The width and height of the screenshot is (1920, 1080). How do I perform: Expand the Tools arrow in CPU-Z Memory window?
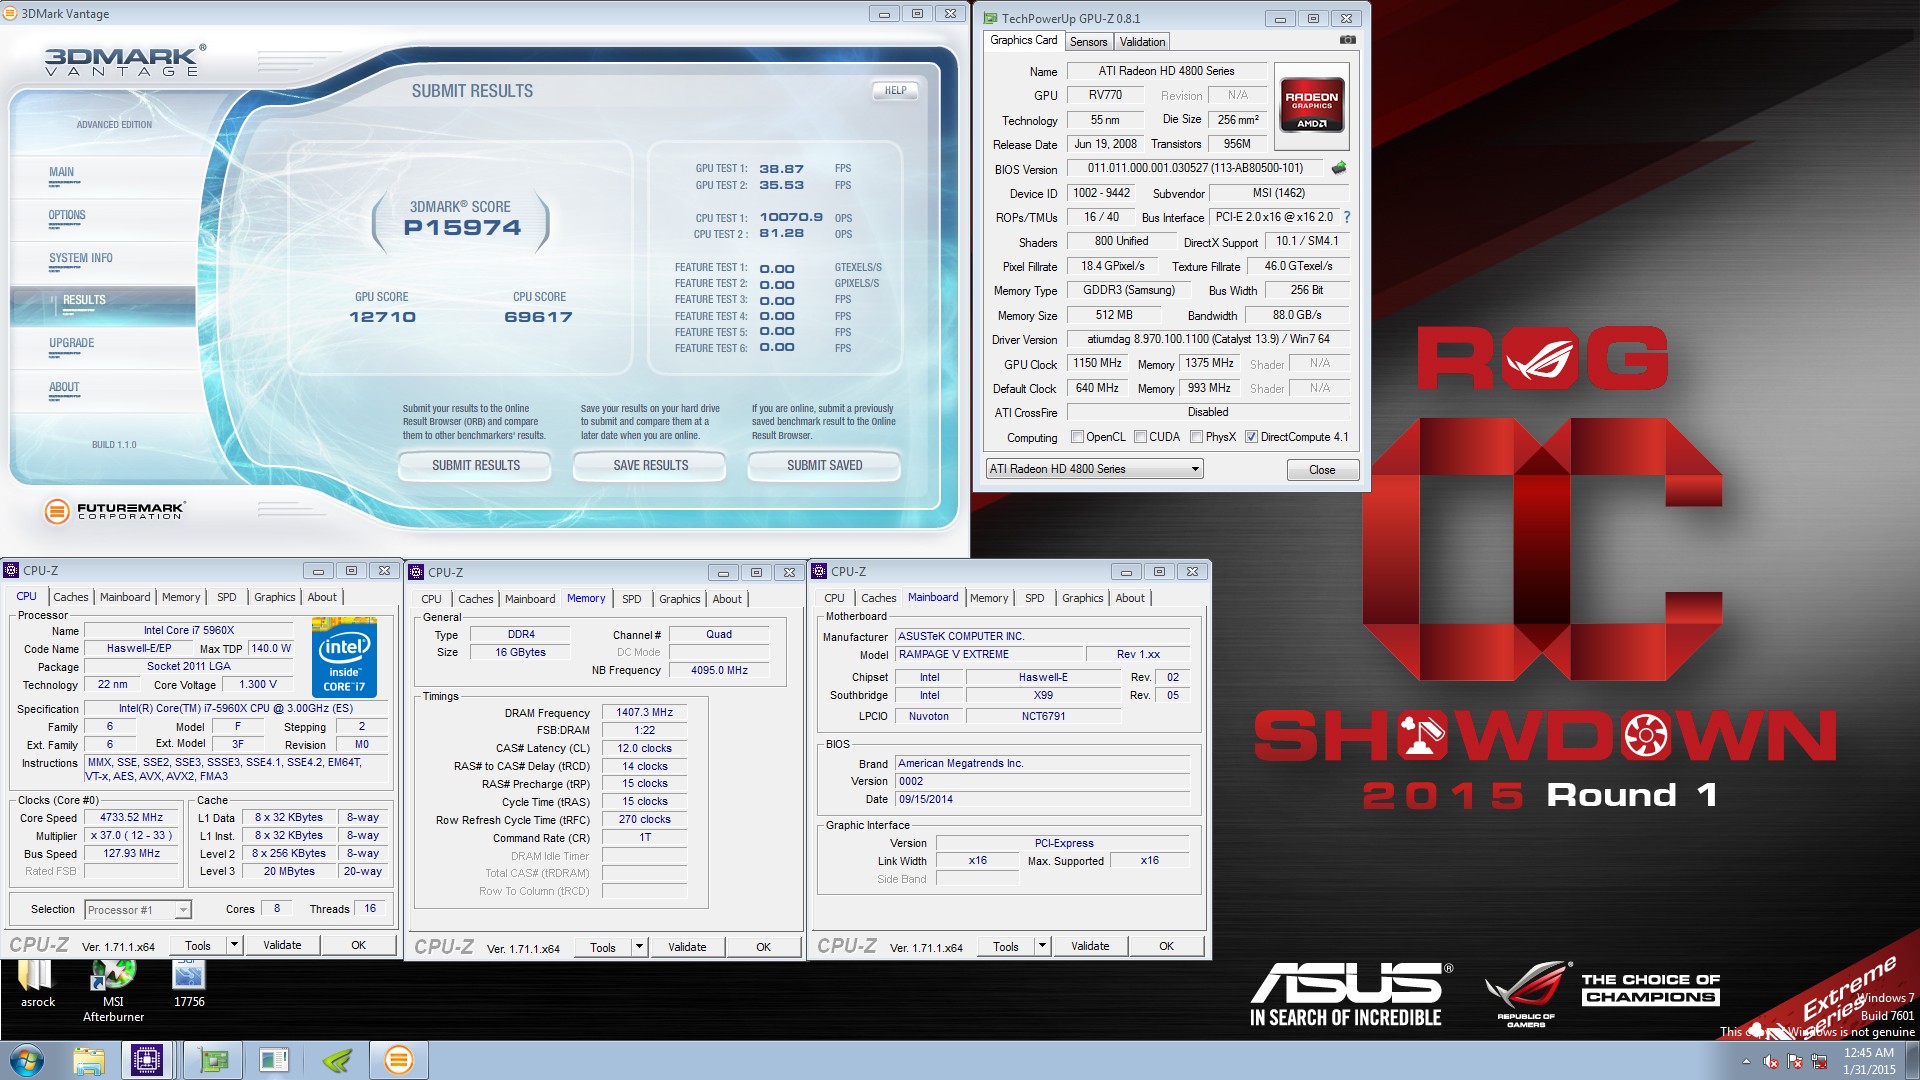pyautogui.click(x=639, y=947)
